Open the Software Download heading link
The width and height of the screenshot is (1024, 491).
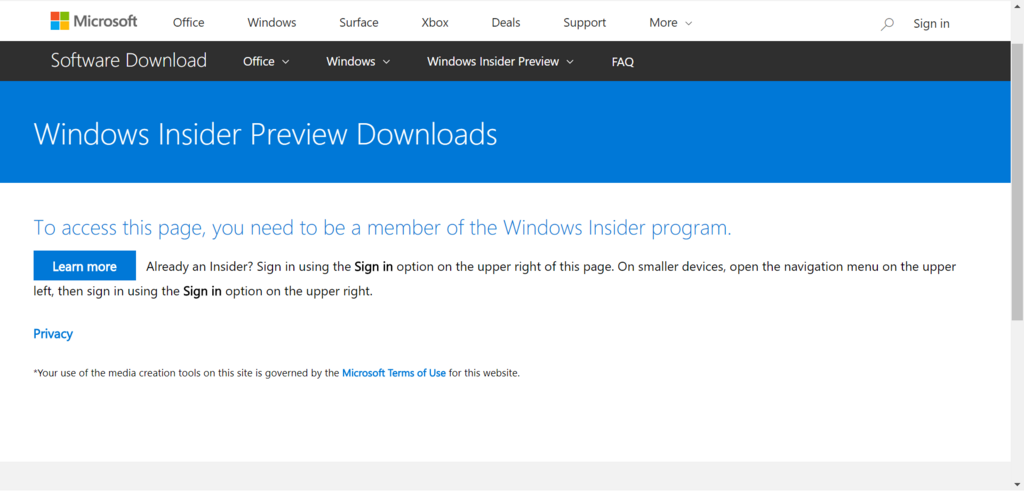(x=129, y=61)
